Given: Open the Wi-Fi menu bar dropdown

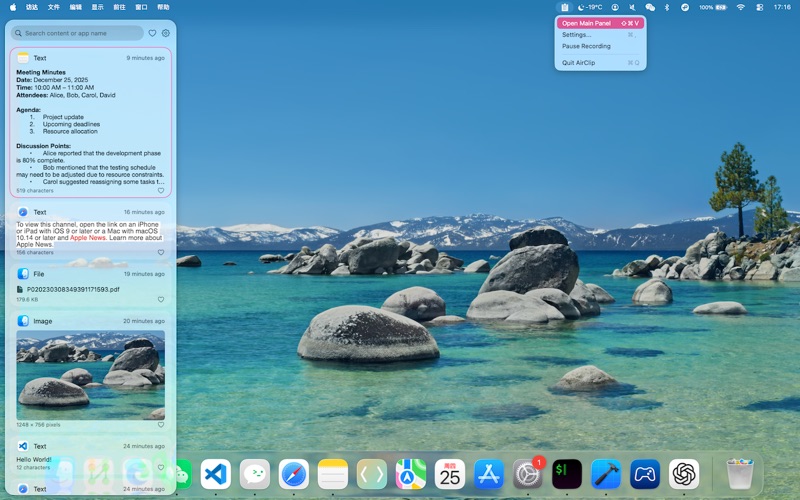Looking at the screenshot, I should (x=741, y=7).
